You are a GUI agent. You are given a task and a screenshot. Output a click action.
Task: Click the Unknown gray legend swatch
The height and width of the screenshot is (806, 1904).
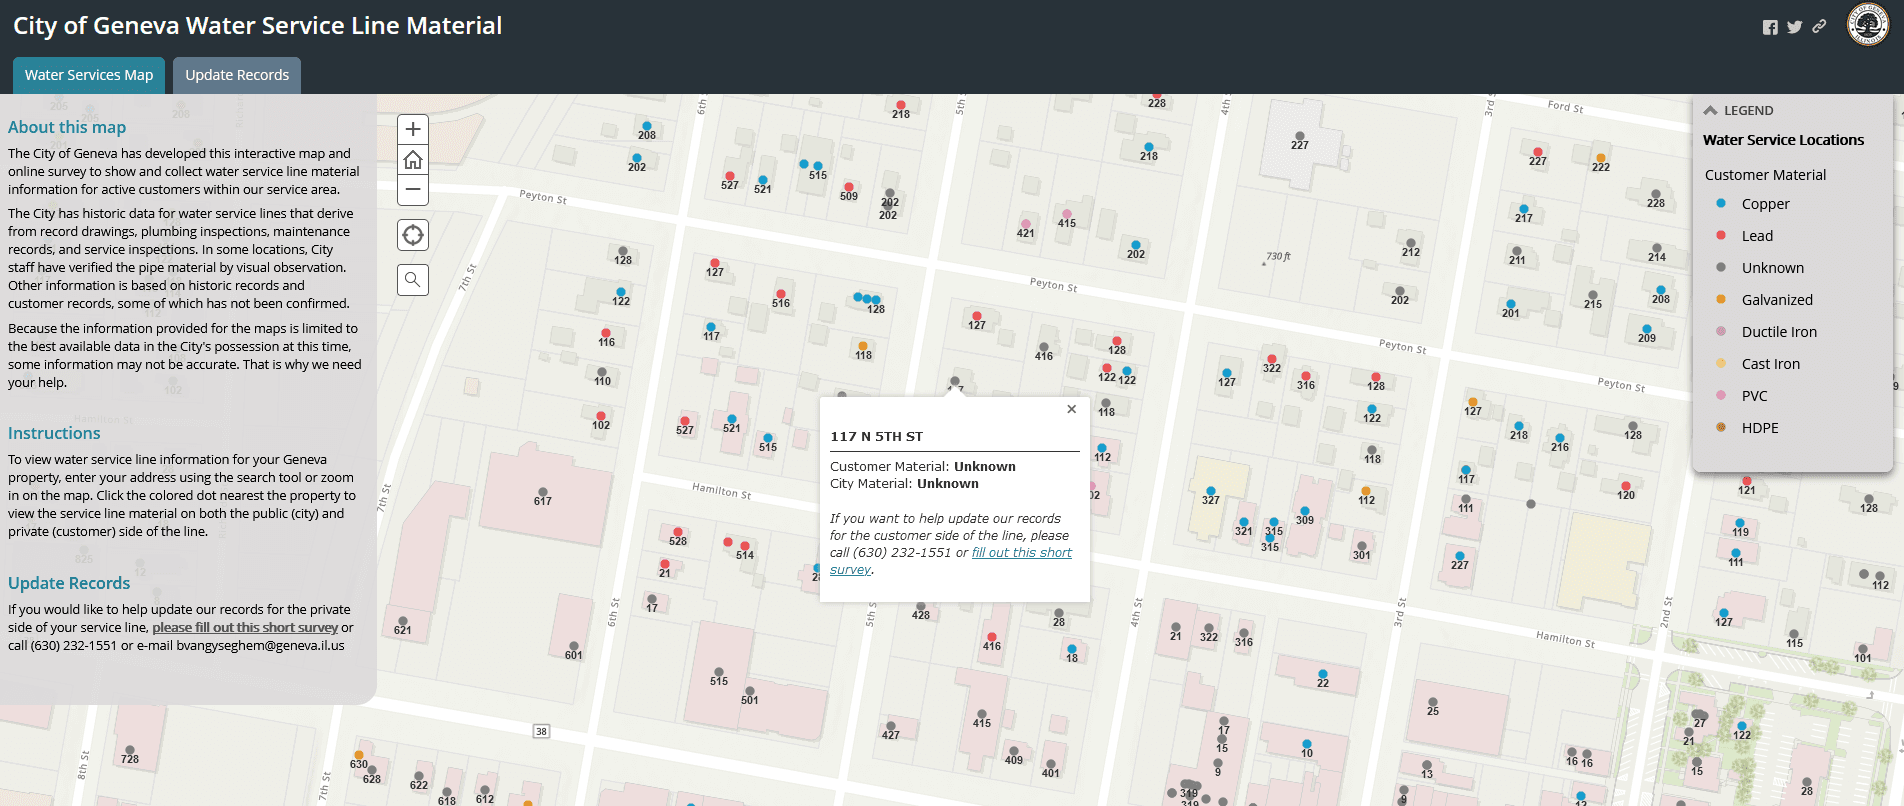1721,267
